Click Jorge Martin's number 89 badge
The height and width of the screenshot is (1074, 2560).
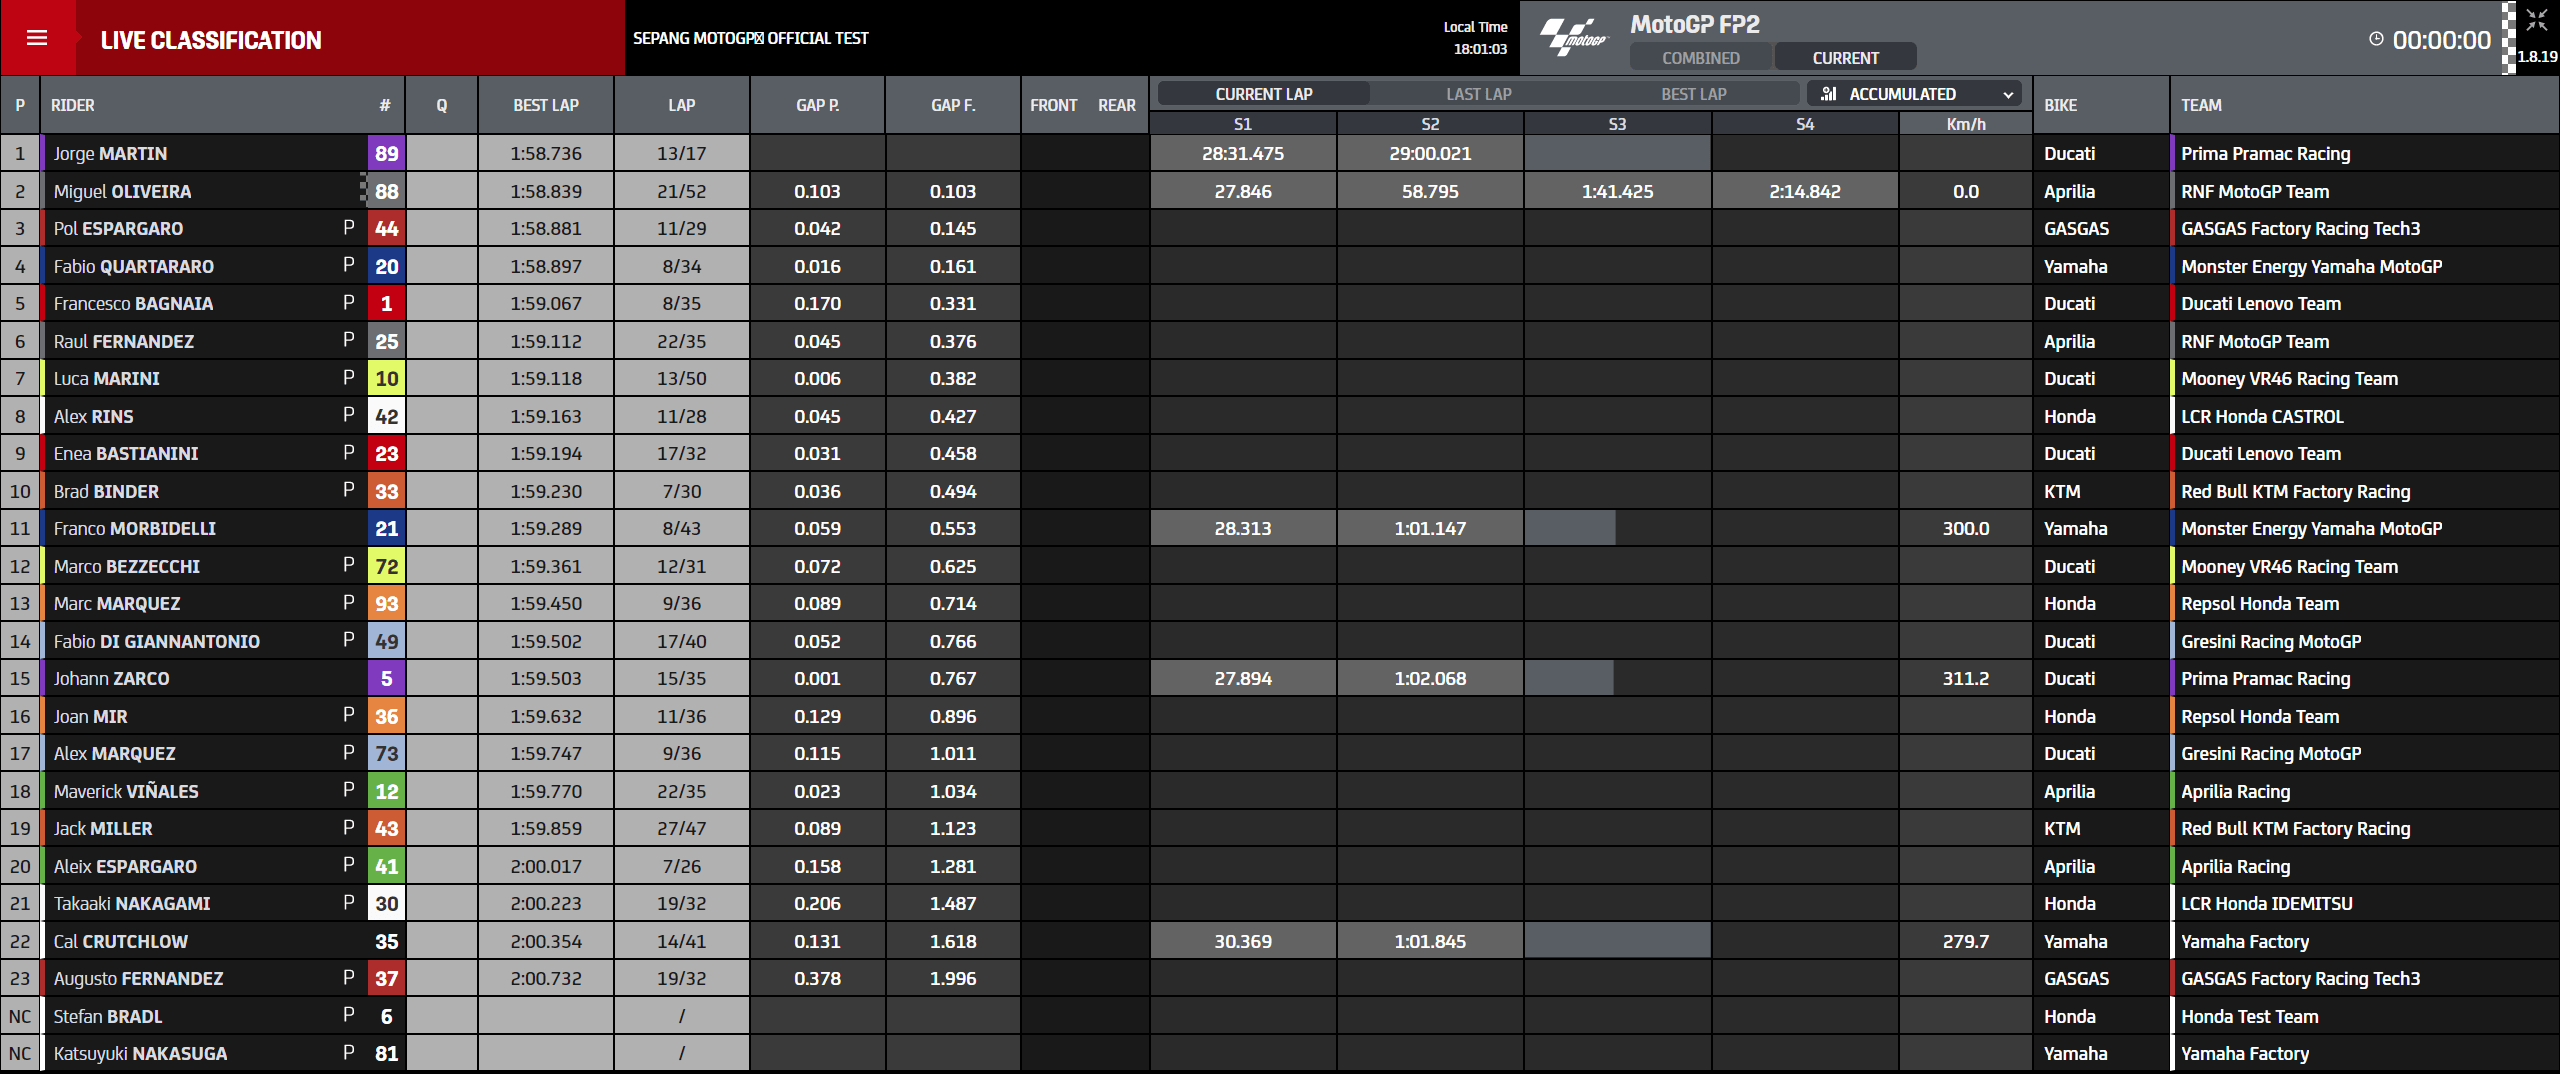(386, 154)
